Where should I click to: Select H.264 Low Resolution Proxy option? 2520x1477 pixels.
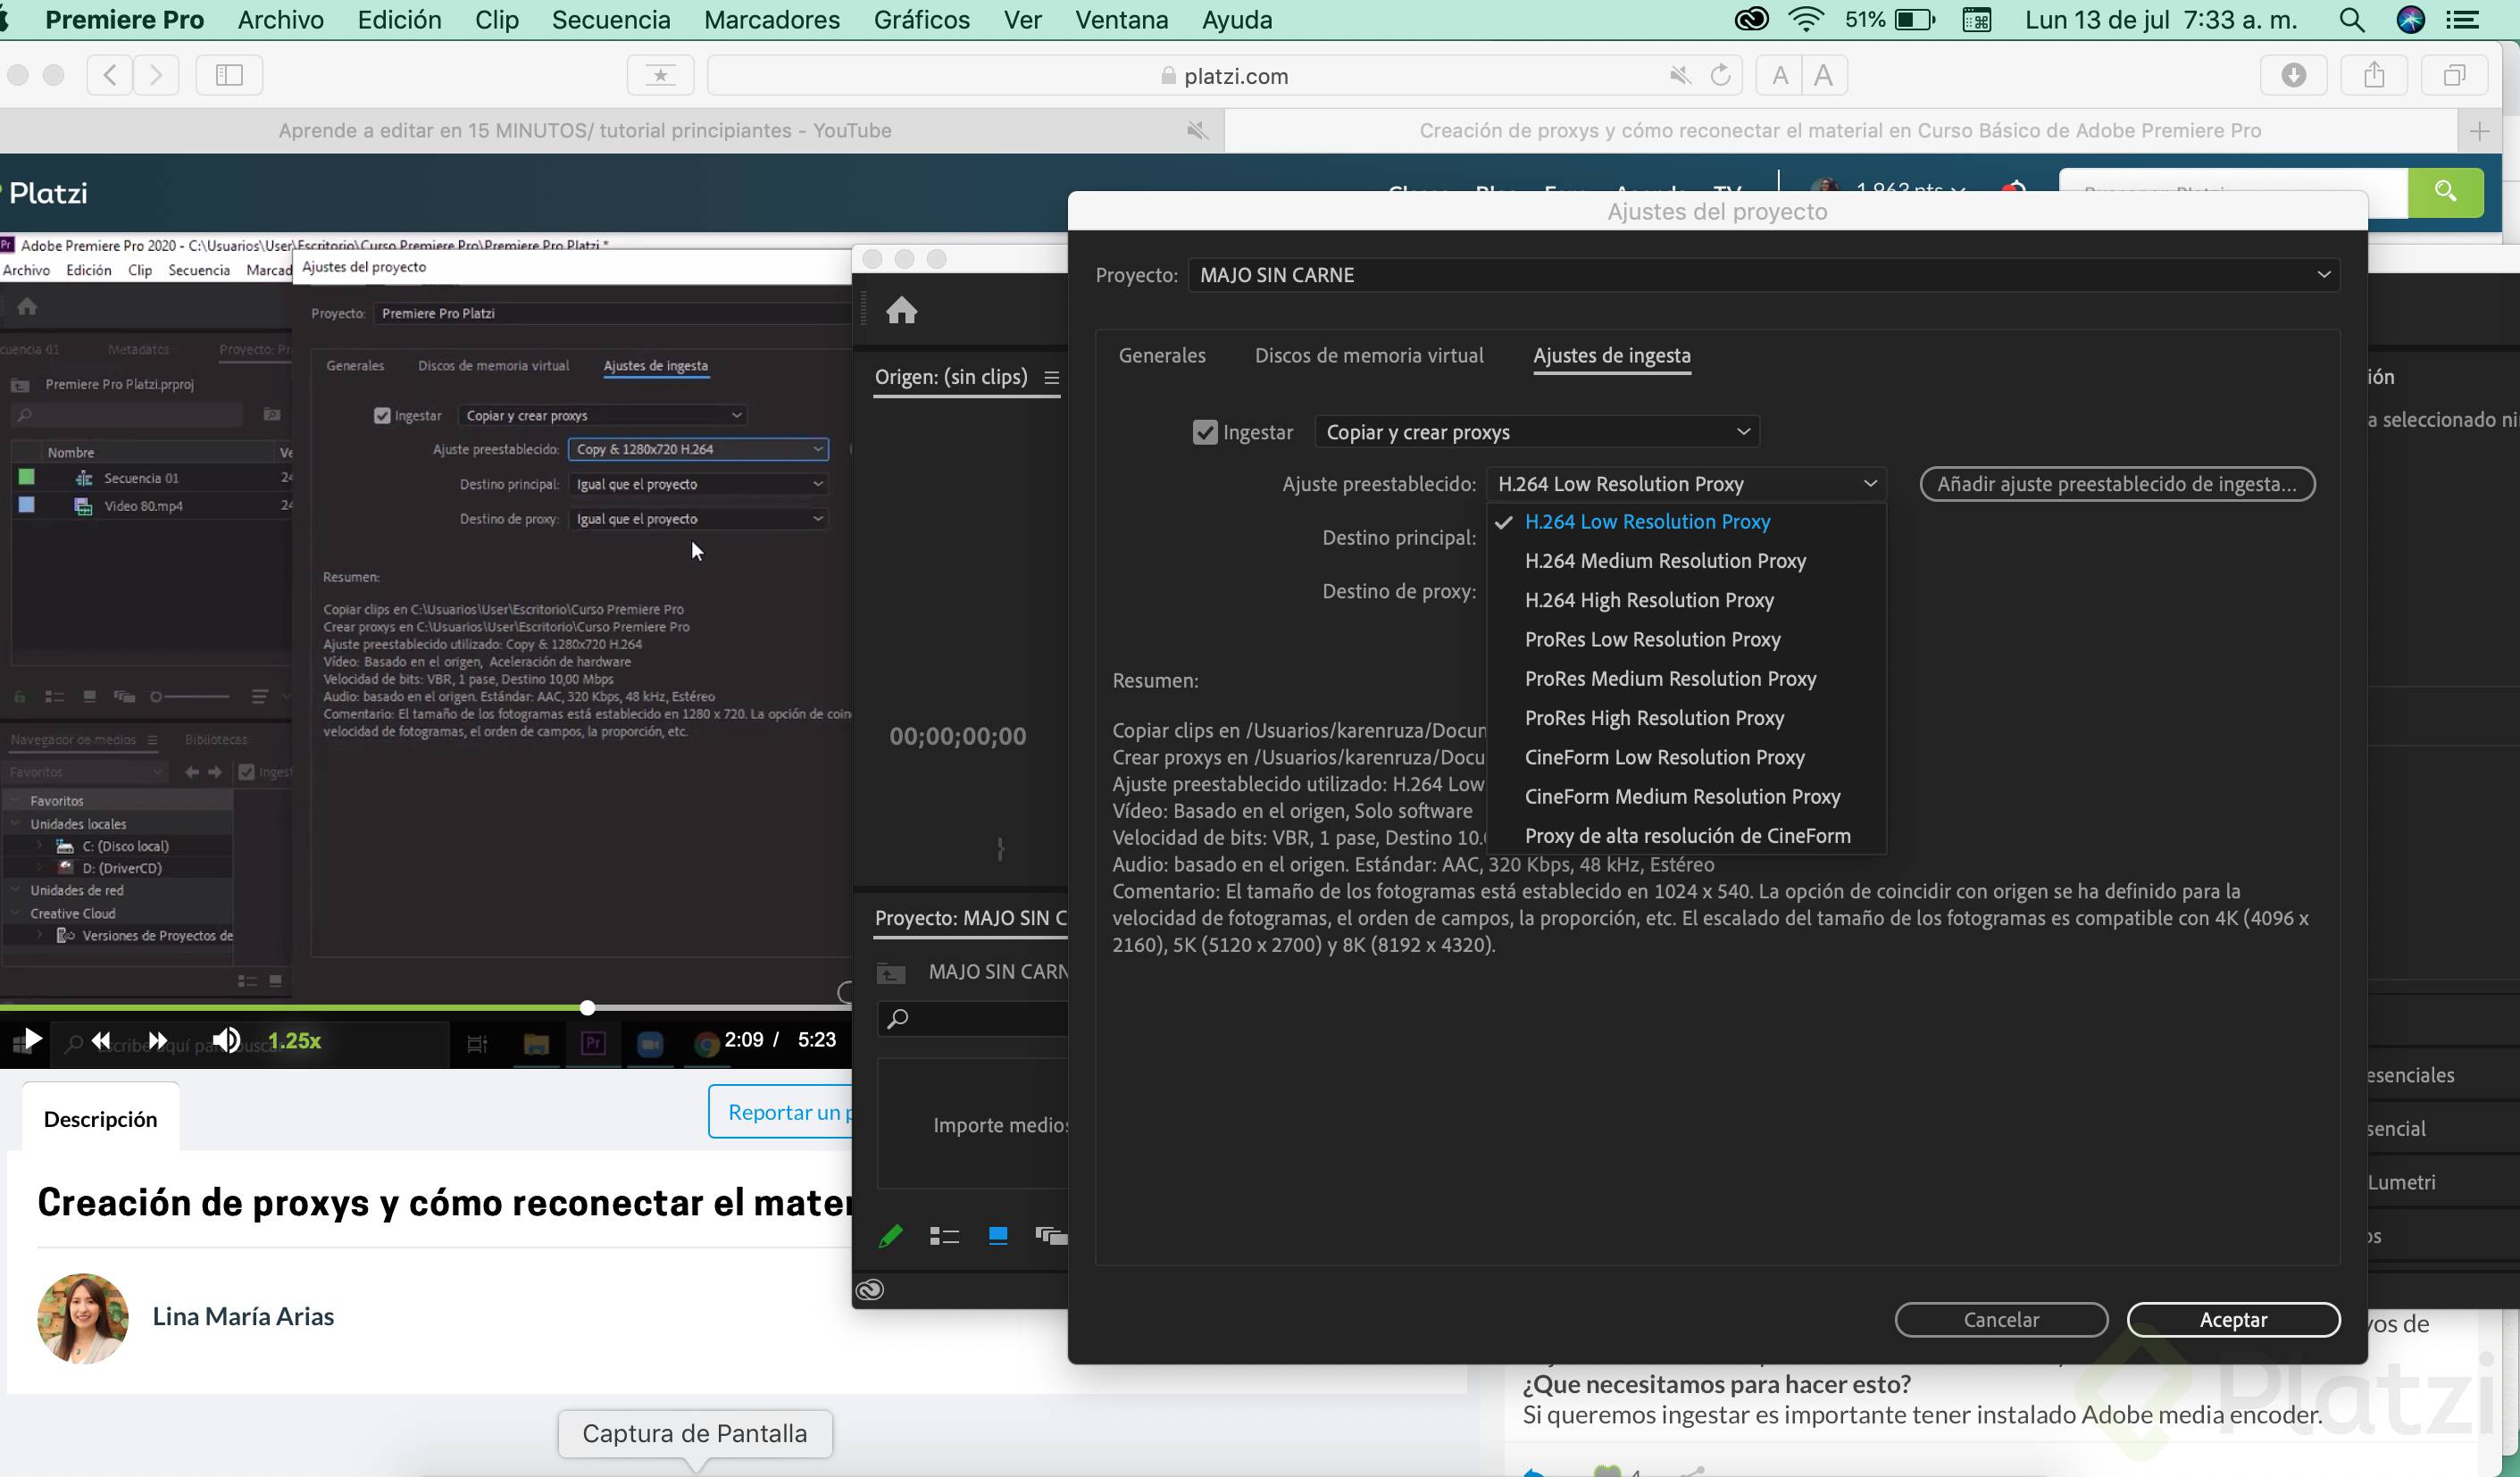[x=1647, y=522]
